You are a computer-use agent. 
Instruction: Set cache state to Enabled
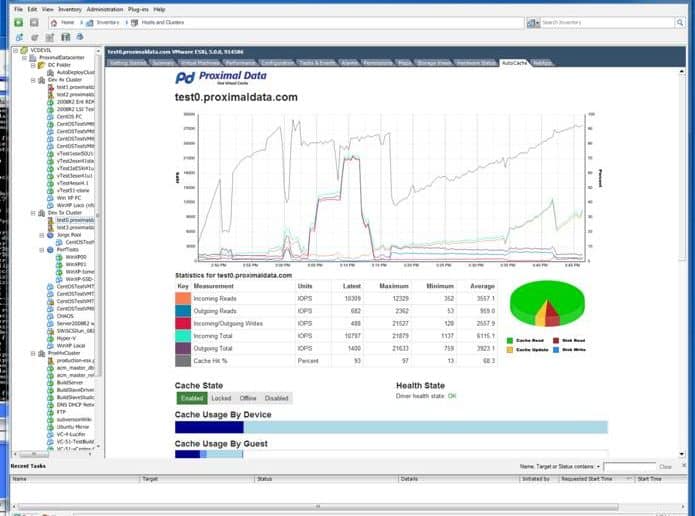coord(192,398)
